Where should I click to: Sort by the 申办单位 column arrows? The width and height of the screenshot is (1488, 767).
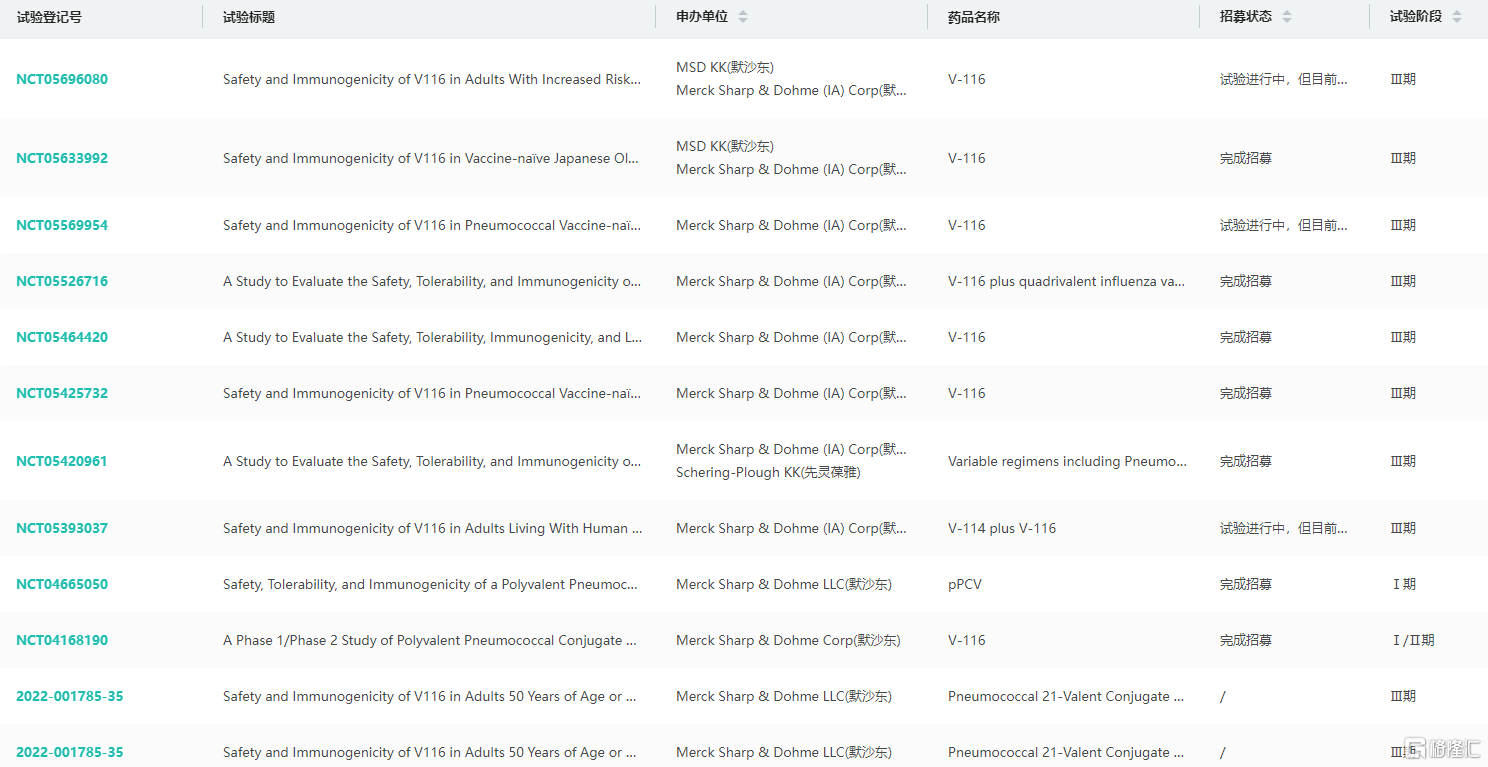743,17
